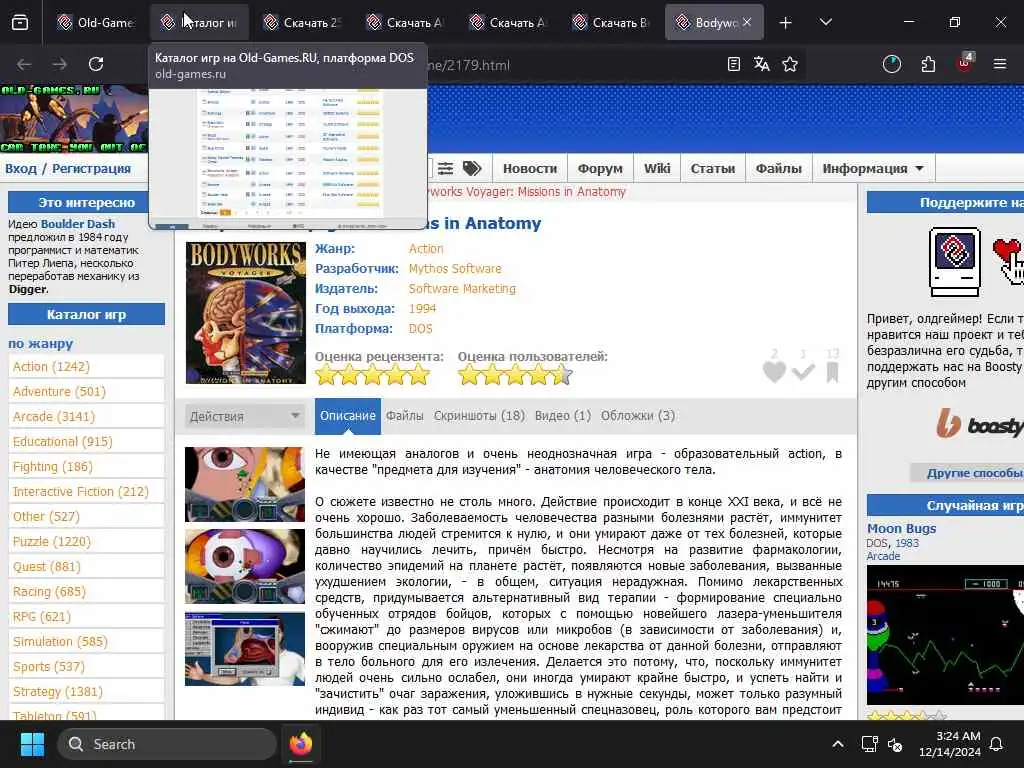Image resolution: width=1024 pixels, height=768 pixels.
Task: Click the site tags icon
Action: pos(472,168)
